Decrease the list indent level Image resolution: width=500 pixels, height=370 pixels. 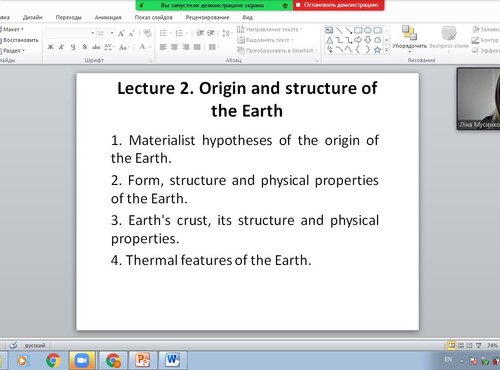200,33
